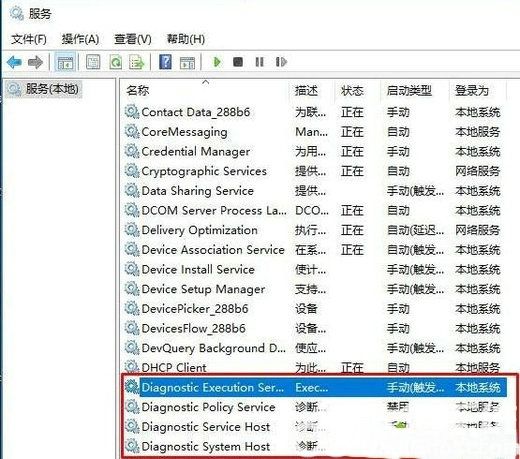
Task: Open the Help question mark icon
Action: tap(166, 62)
